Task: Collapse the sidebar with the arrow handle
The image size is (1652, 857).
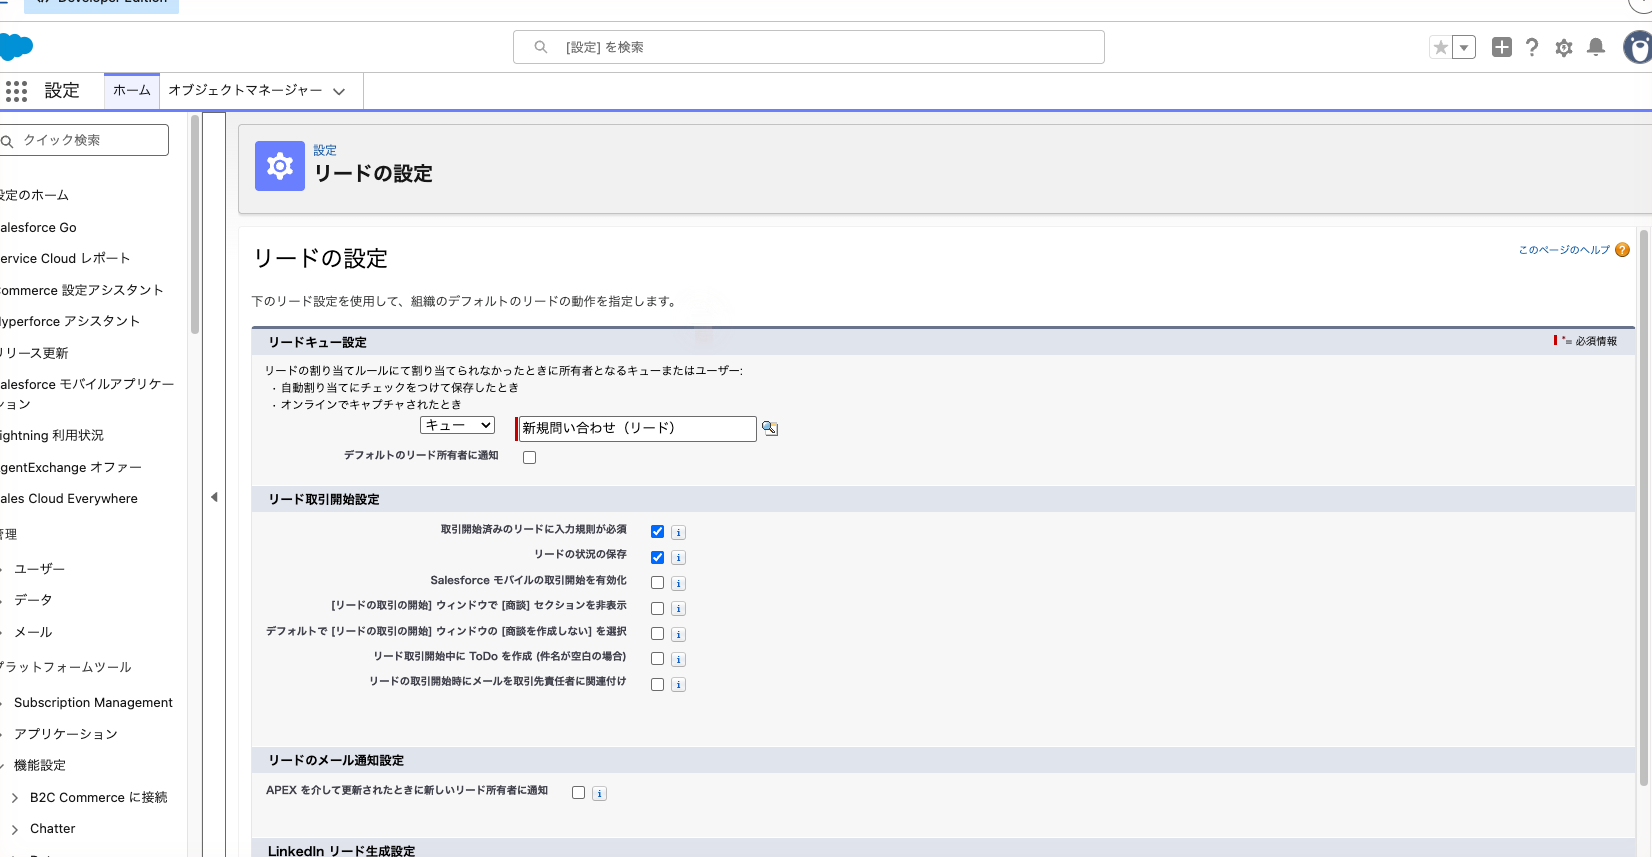Action: click(214, 497)
